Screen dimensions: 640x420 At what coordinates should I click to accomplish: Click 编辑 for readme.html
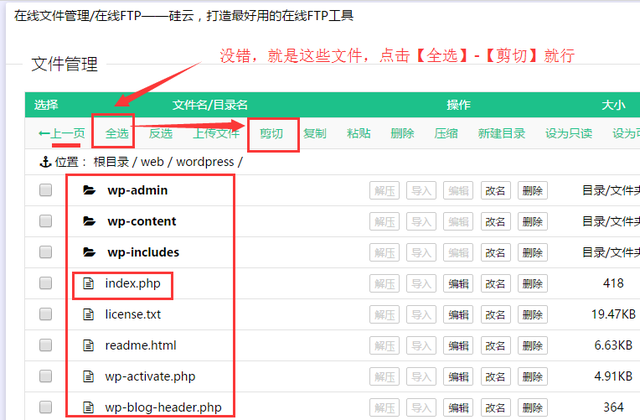pos(458,346)
